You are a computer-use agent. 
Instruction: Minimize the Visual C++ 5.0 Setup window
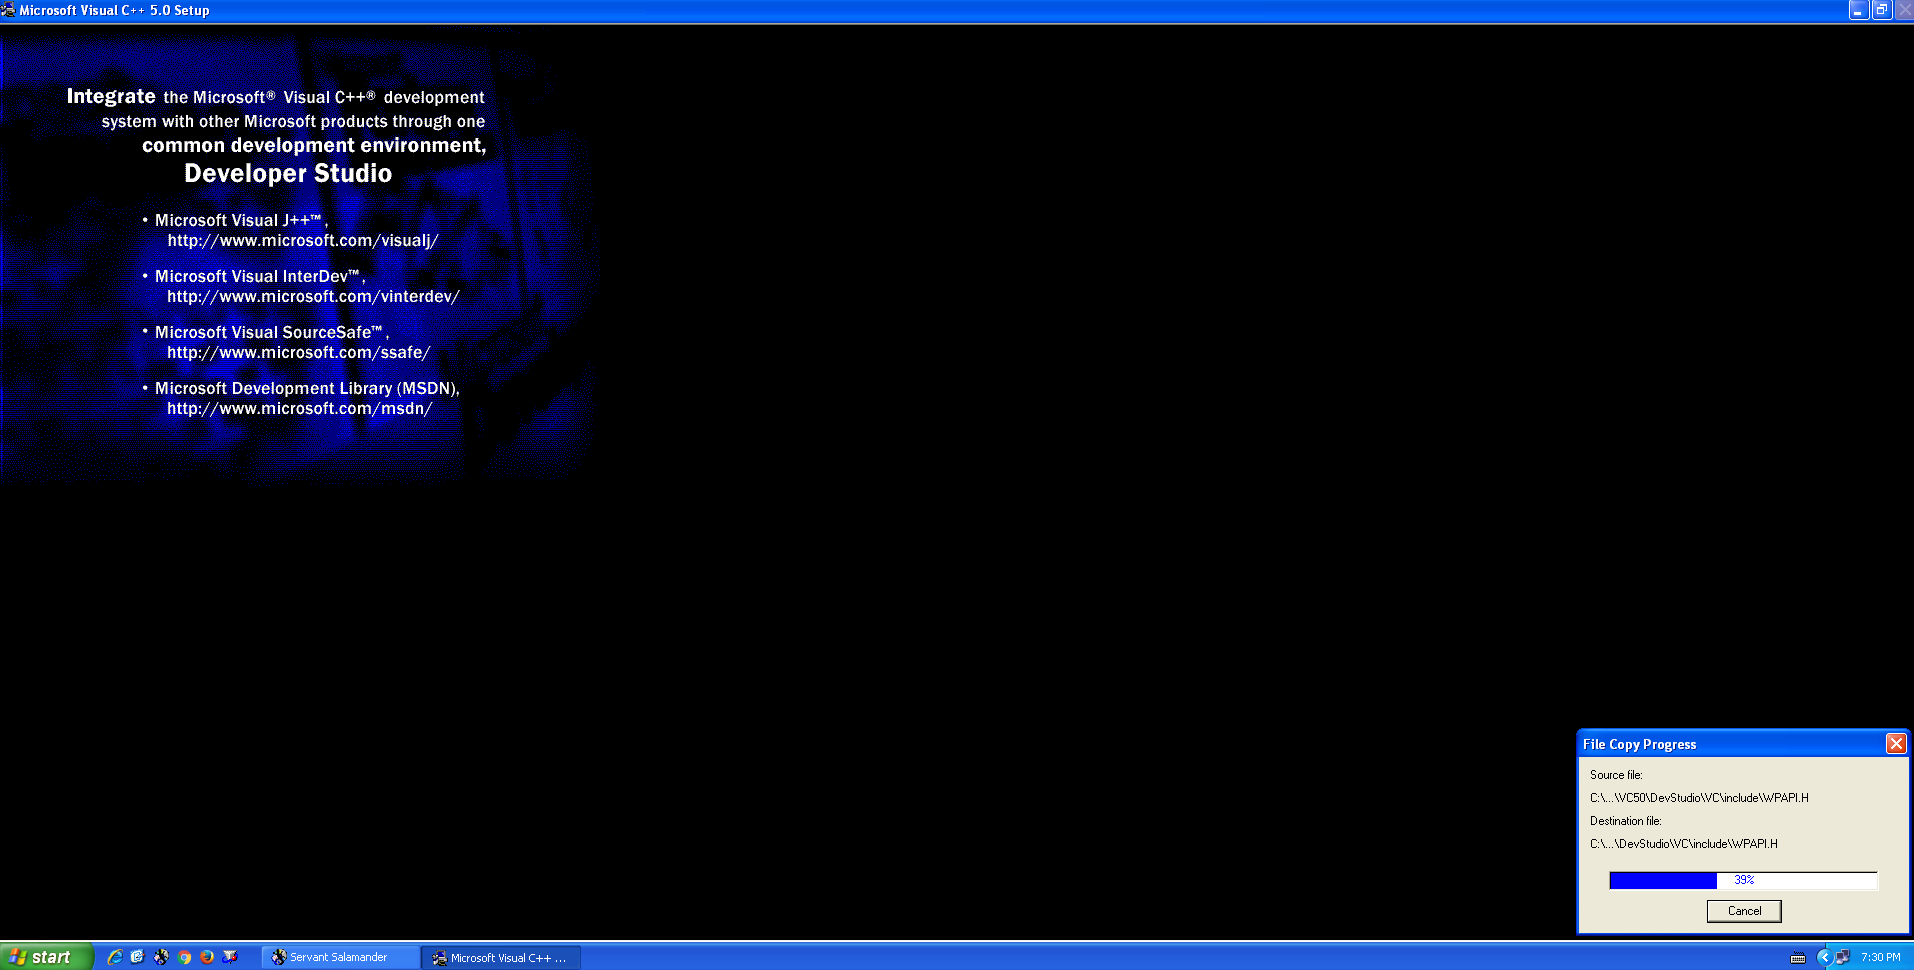[x=1858, y=10]
